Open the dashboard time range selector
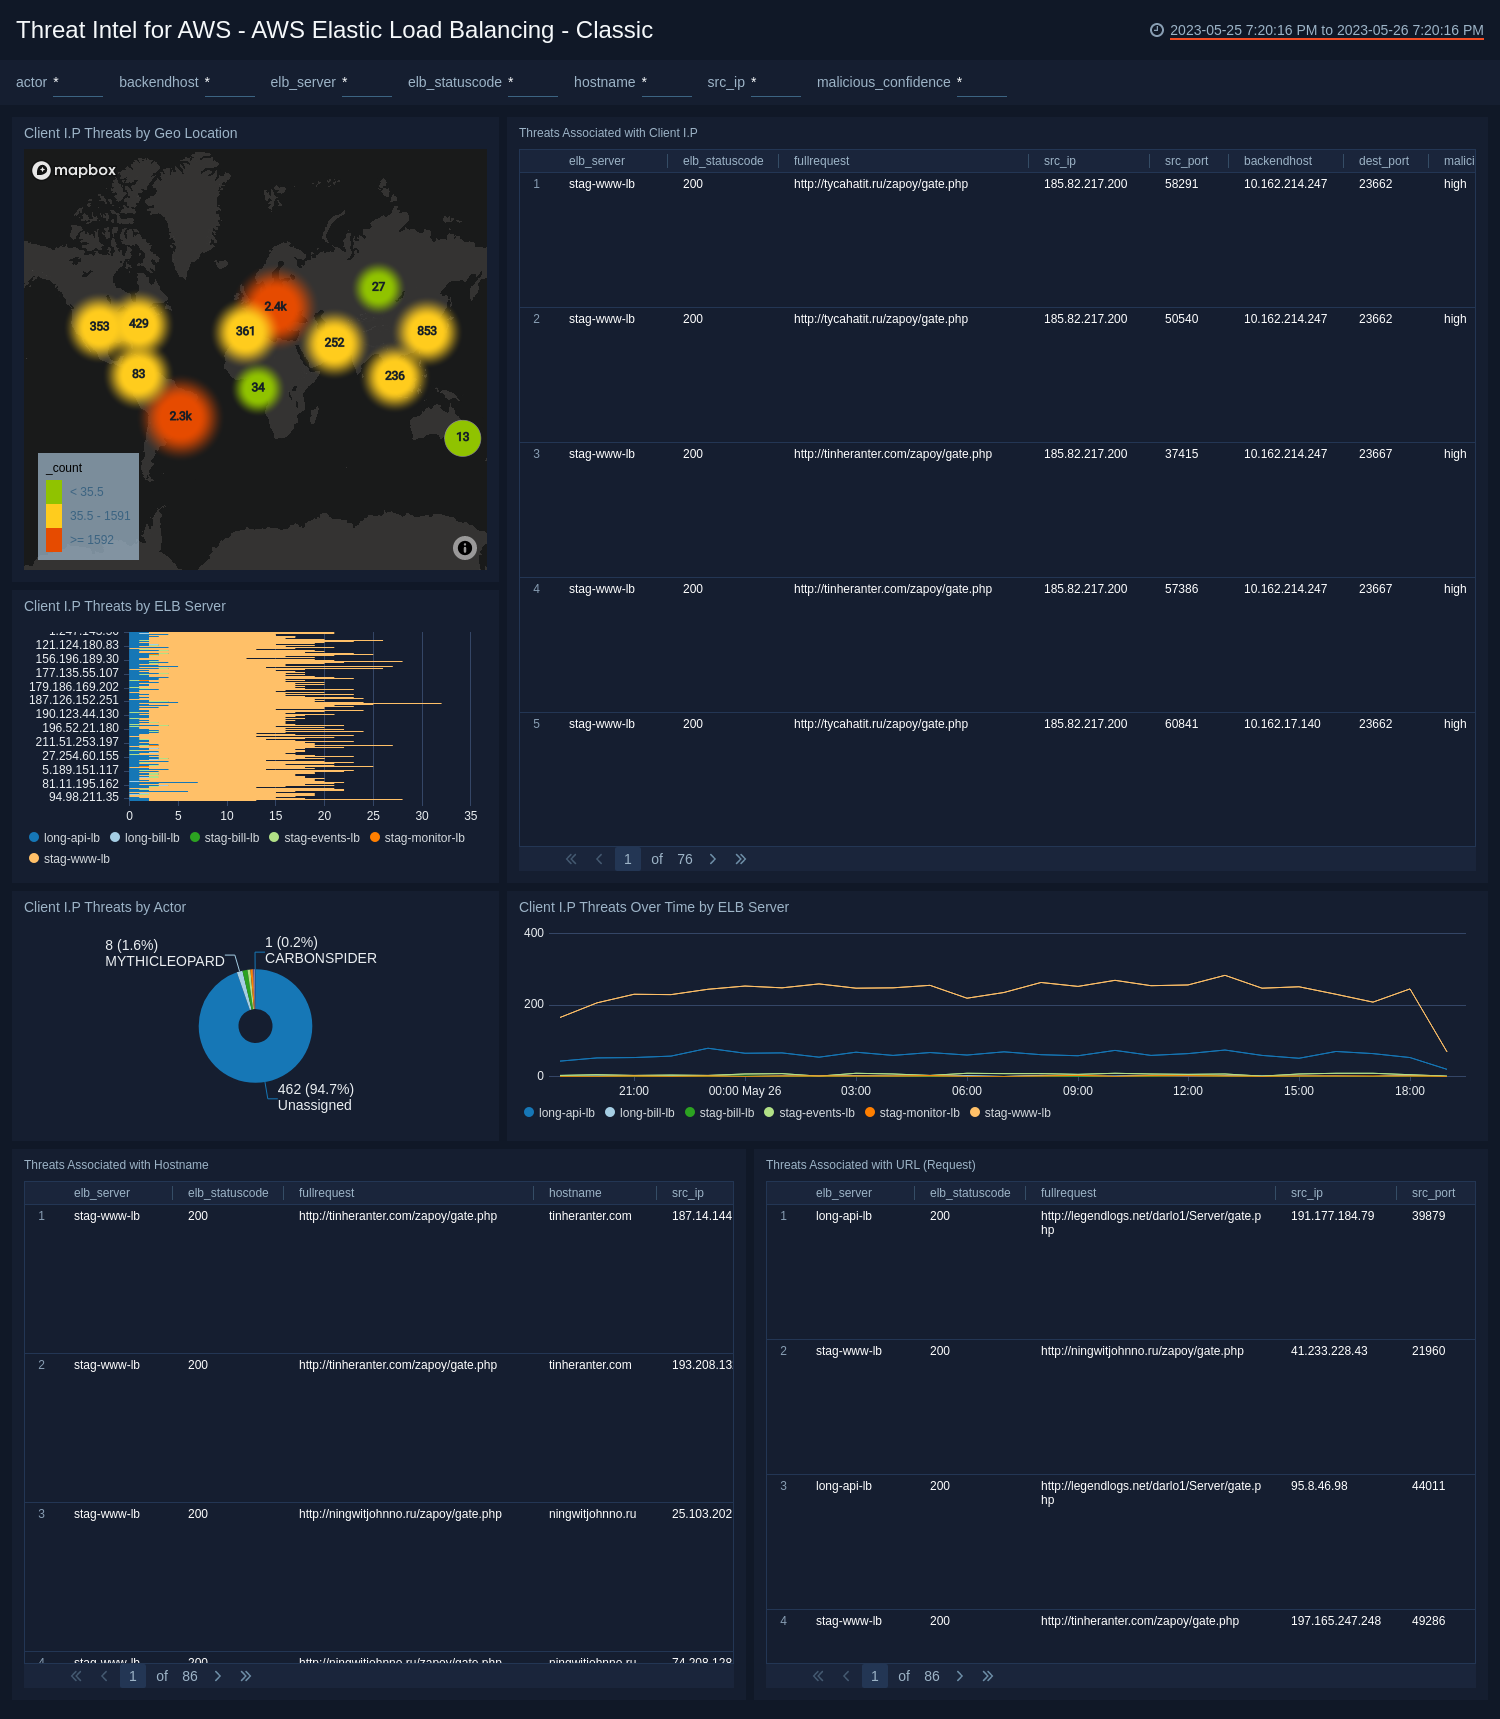 1326,30
